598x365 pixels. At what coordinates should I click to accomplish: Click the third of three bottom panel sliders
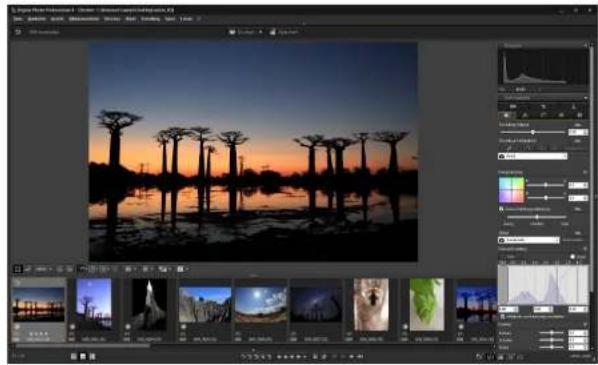coord(551,347)
